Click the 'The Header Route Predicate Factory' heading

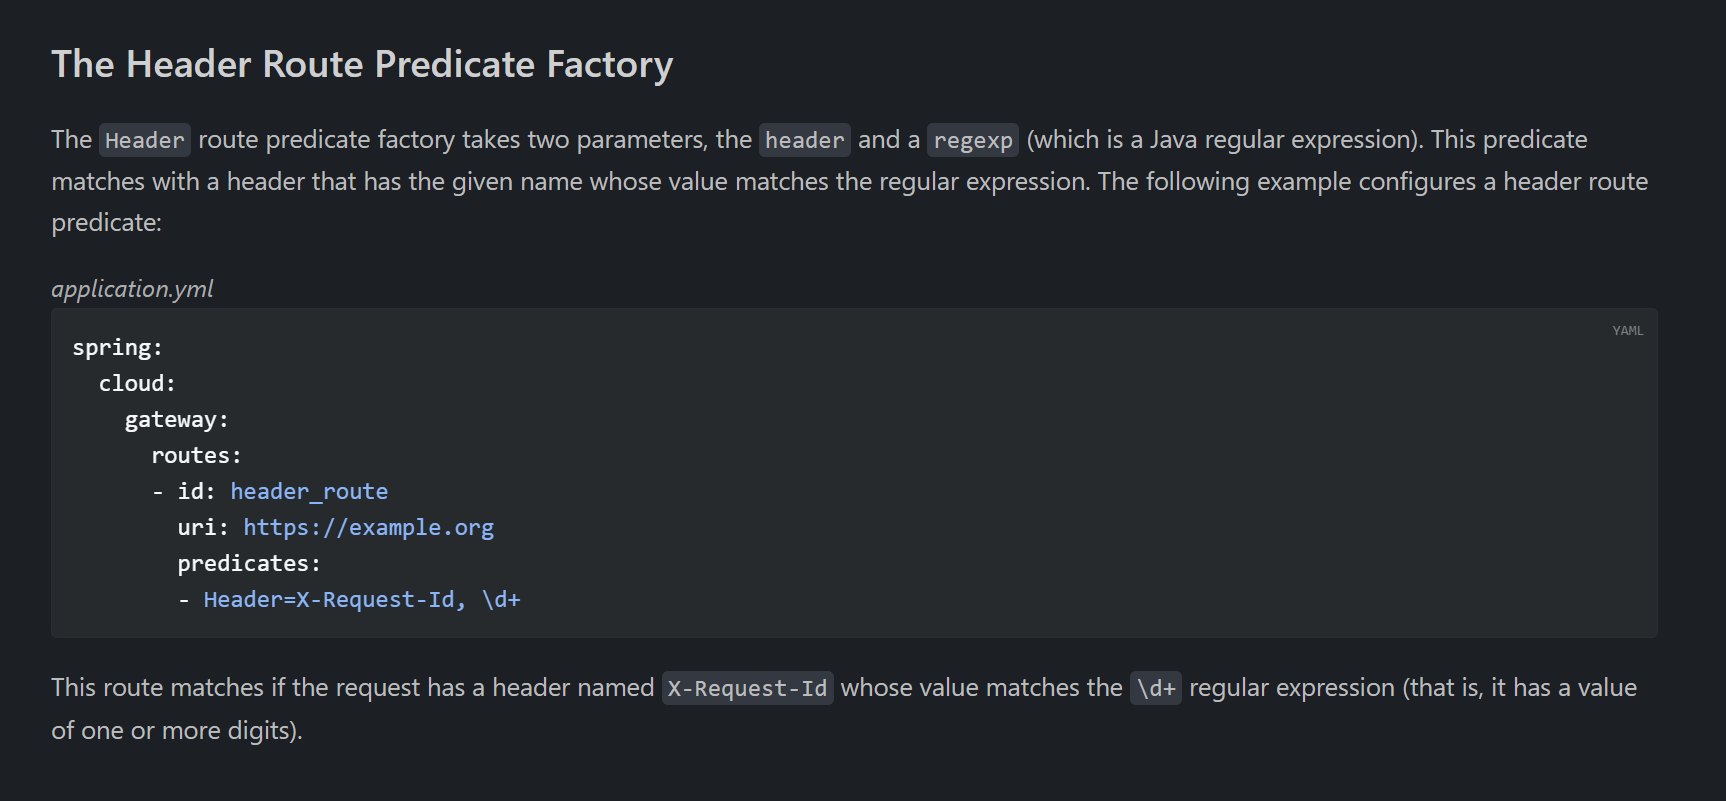(x=362, y=64)
